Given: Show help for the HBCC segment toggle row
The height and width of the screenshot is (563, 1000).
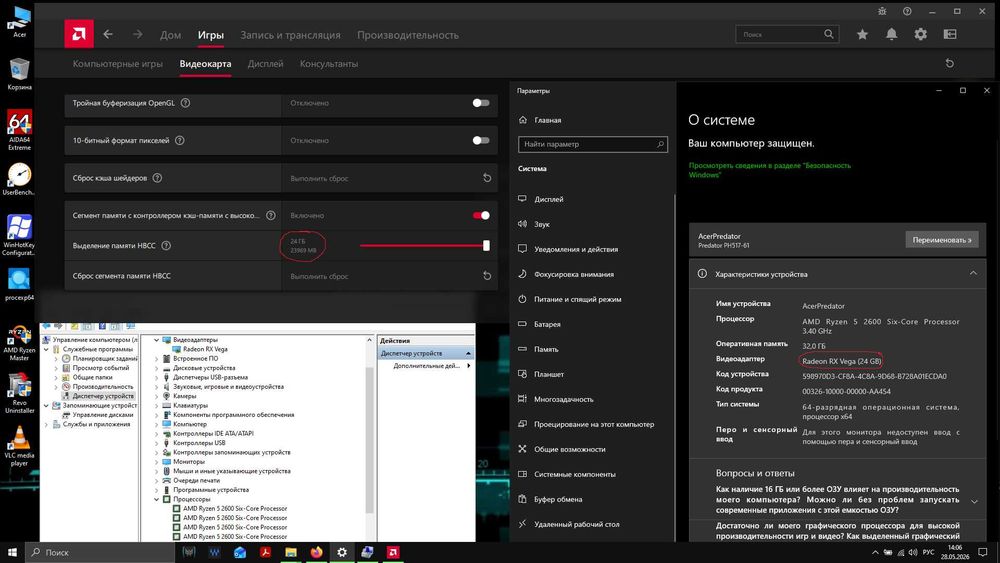Looking at the screenshot, I should 271,216.
